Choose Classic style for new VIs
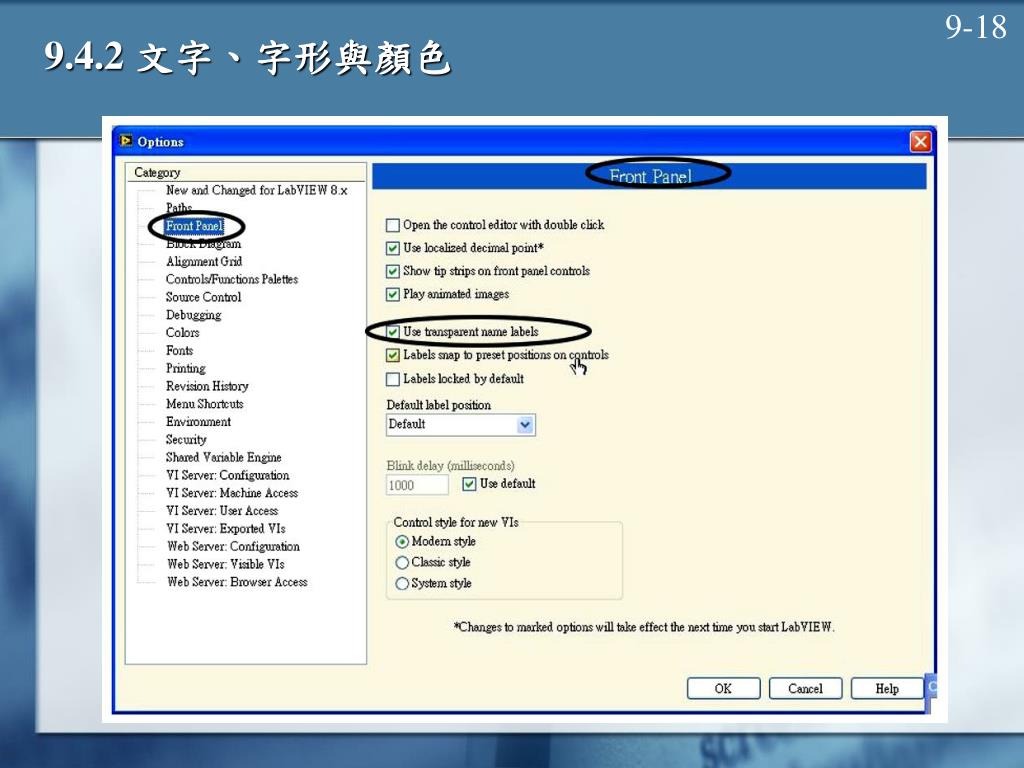1024x768 pixels. coord(402,562)
